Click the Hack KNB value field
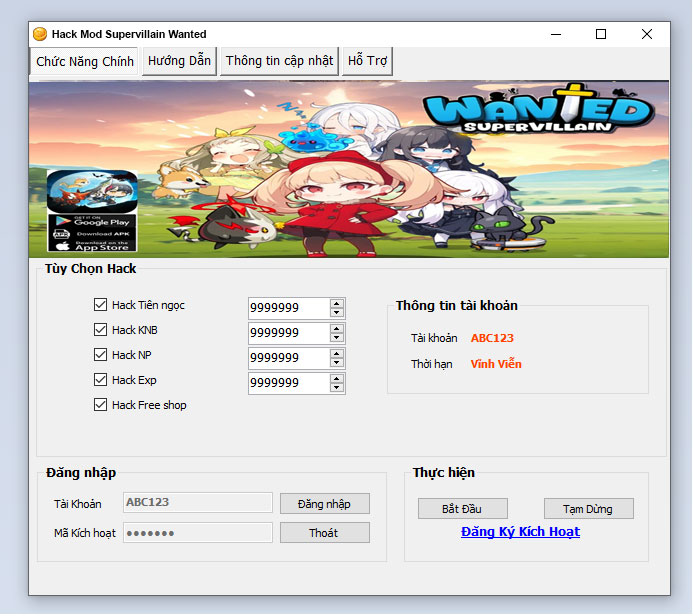This screenshot has width=693, height=616. 289,333
